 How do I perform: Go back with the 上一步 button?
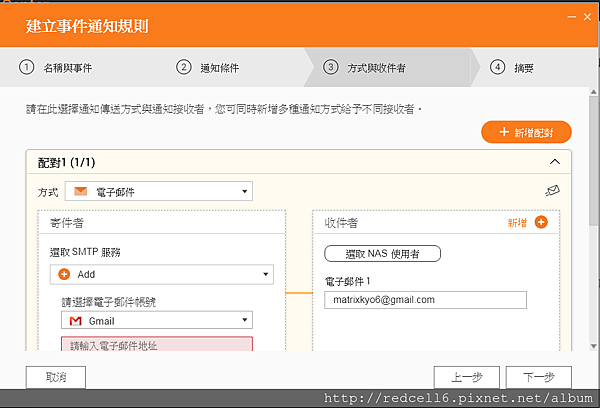(467, 377)
